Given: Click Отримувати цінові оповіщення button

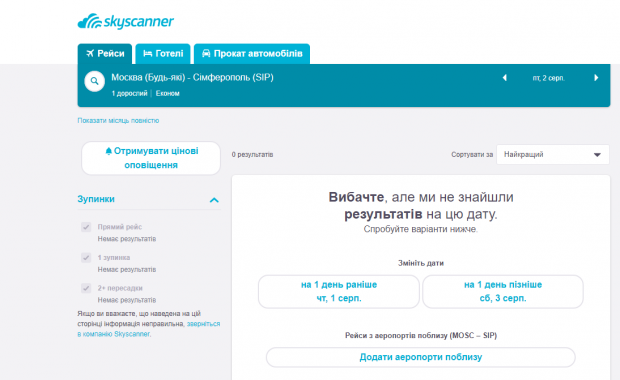Looking at the screenshot, I should click(151, 158).
